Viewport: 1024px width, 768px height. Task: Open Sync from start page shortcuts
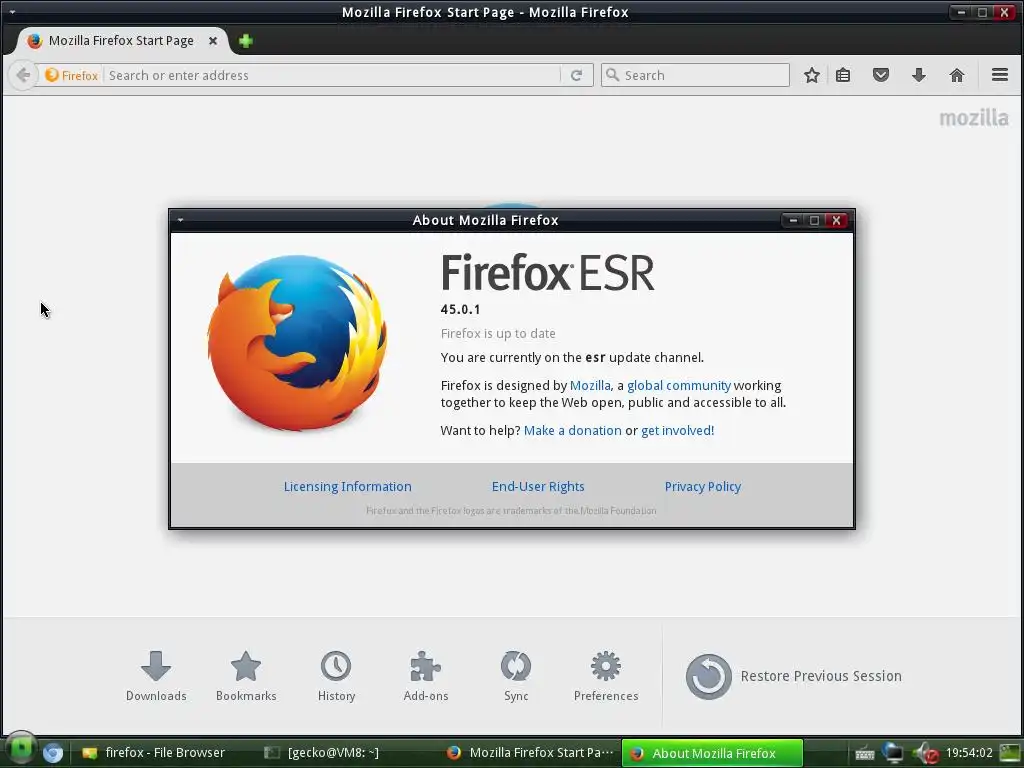(516, 676)
